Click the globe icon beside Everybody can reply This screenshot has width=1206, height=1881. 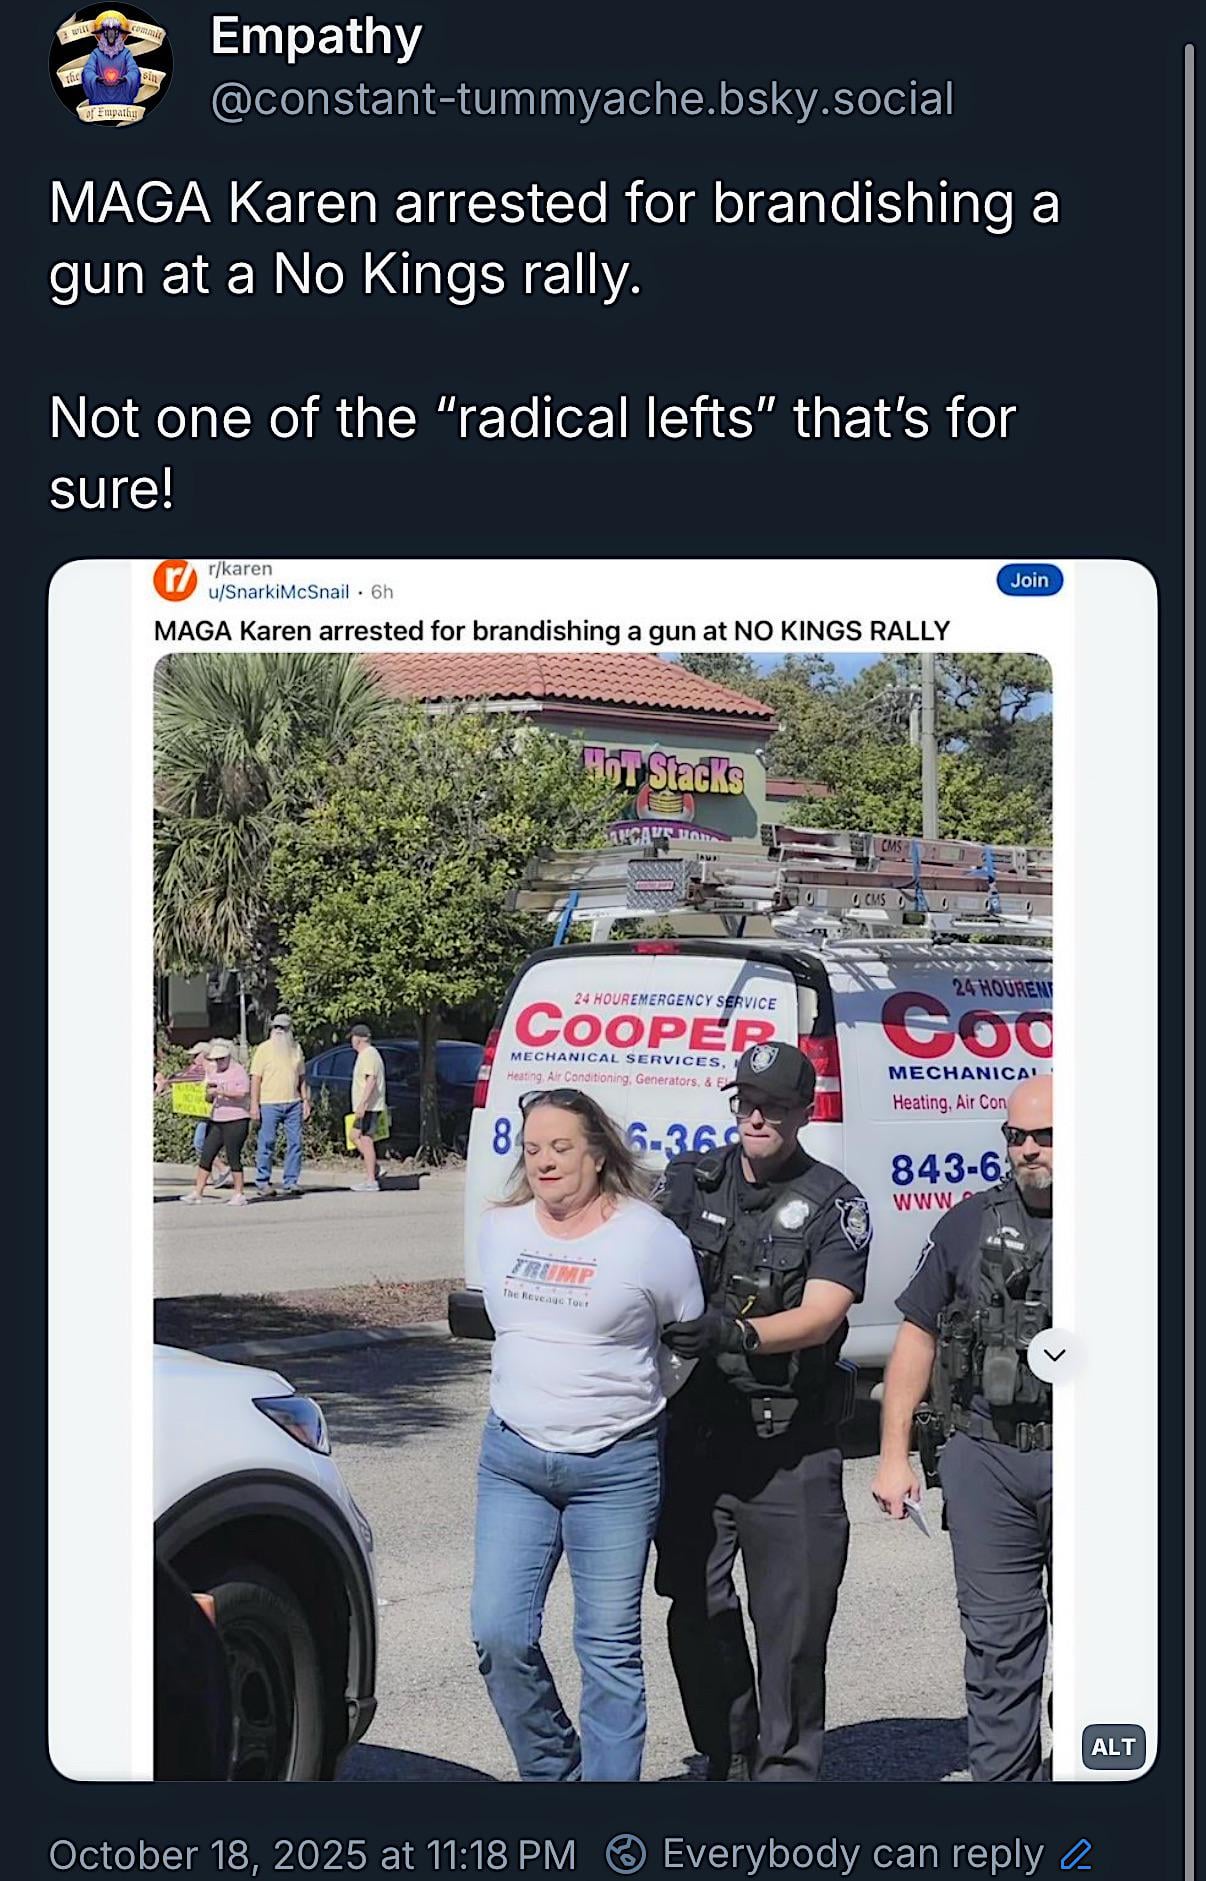[x=626, y=1854]
